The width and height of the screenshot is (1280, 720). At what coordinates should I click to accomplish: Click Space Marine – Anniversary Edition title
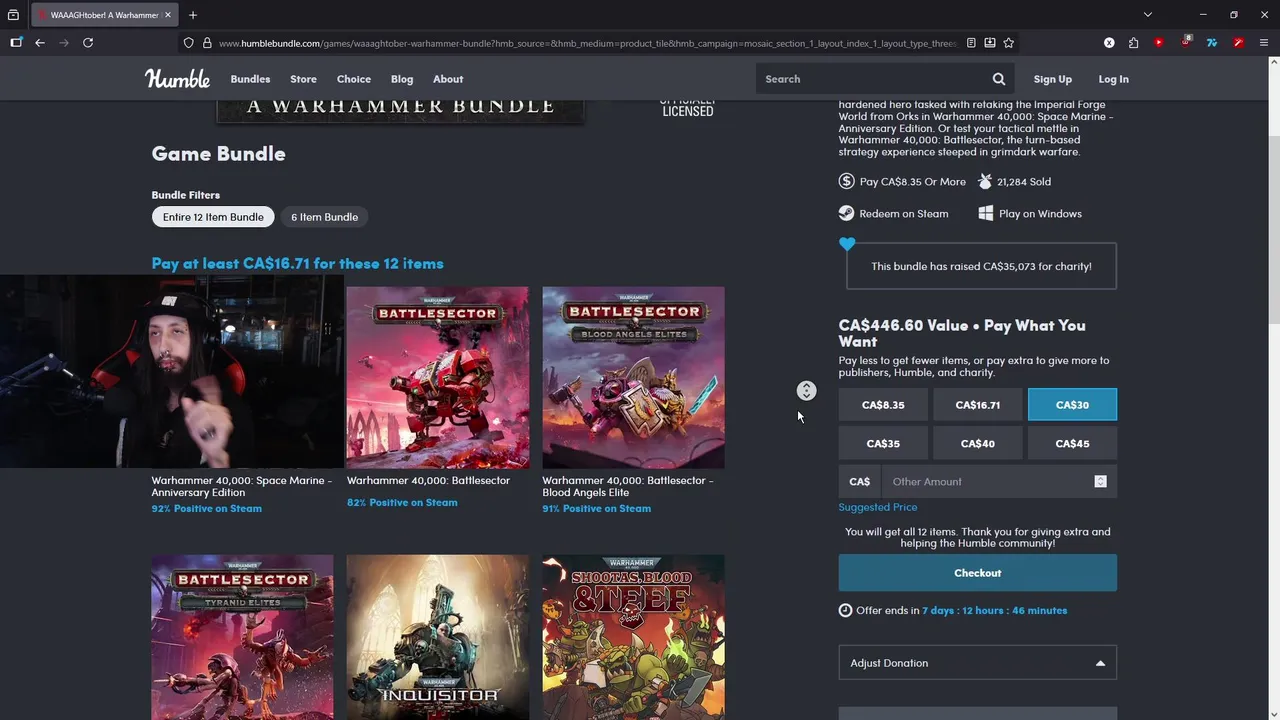click(242, 486)
